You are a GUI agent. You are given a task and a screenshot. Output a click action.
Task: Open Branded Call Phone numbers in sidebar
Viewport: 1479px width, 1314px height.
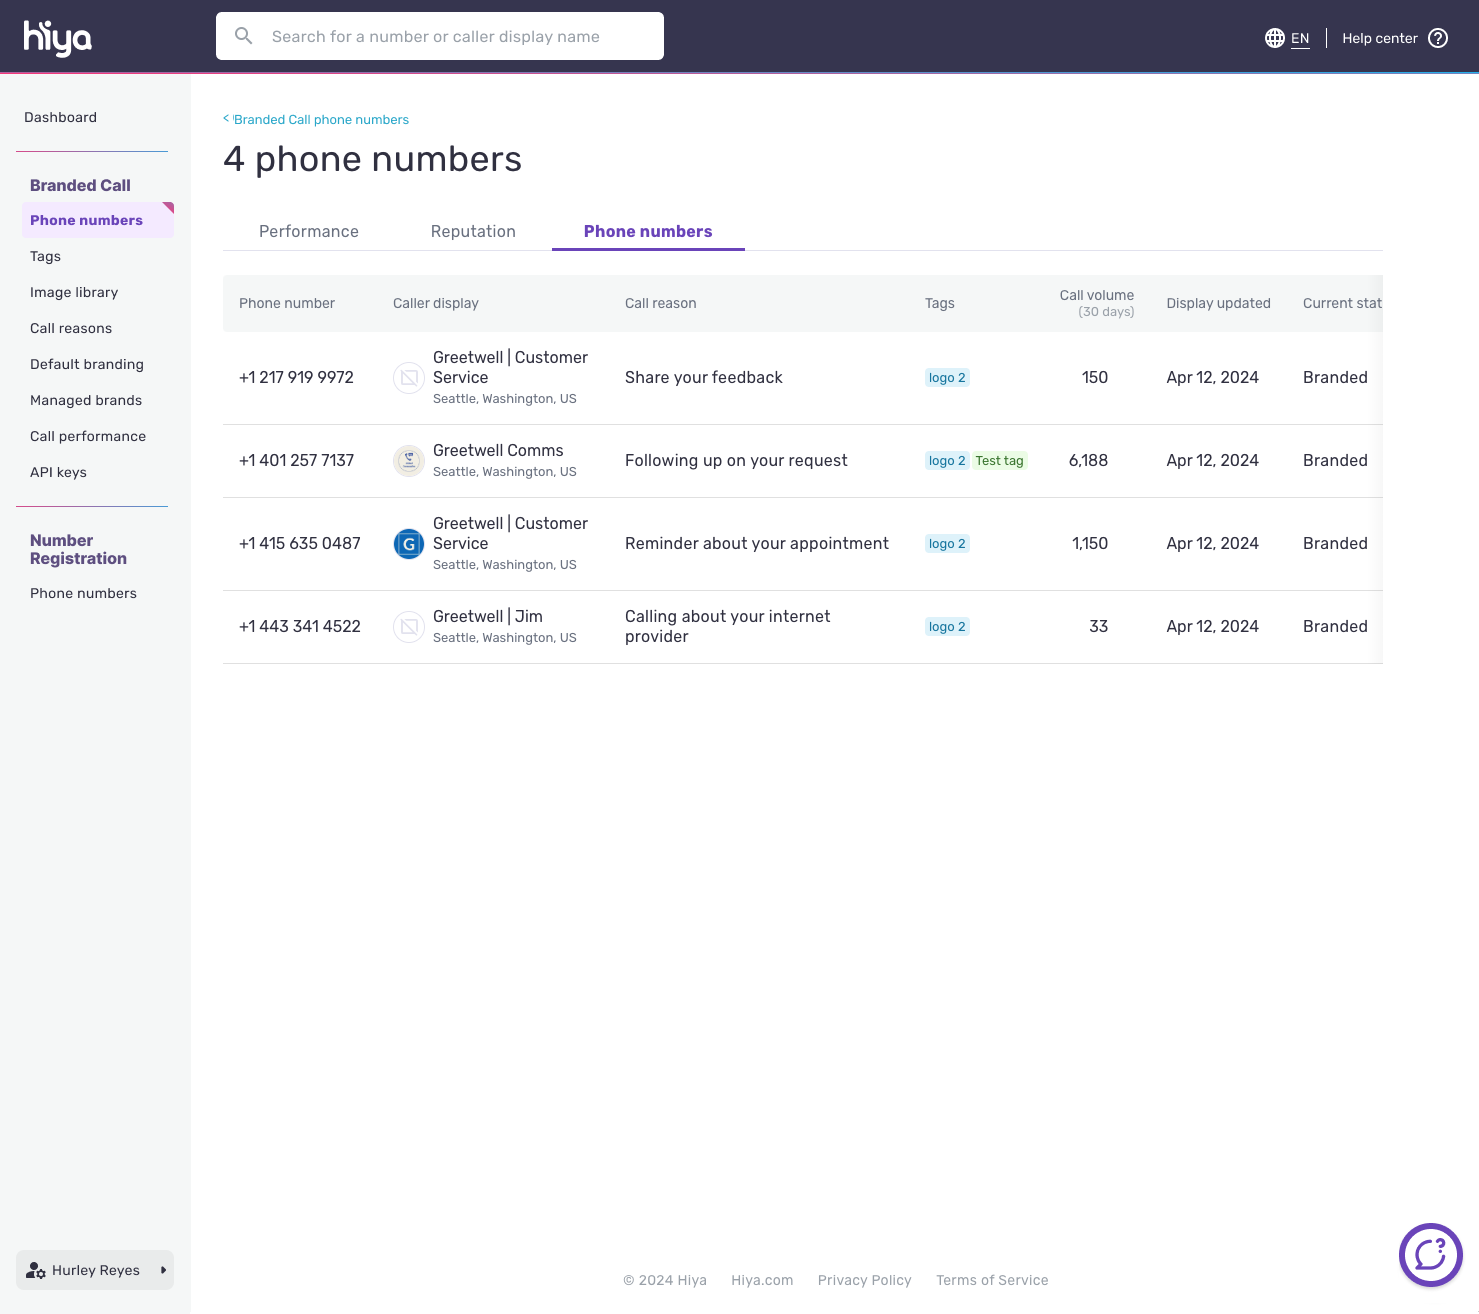pyautogui.click(x=98, y=220)
